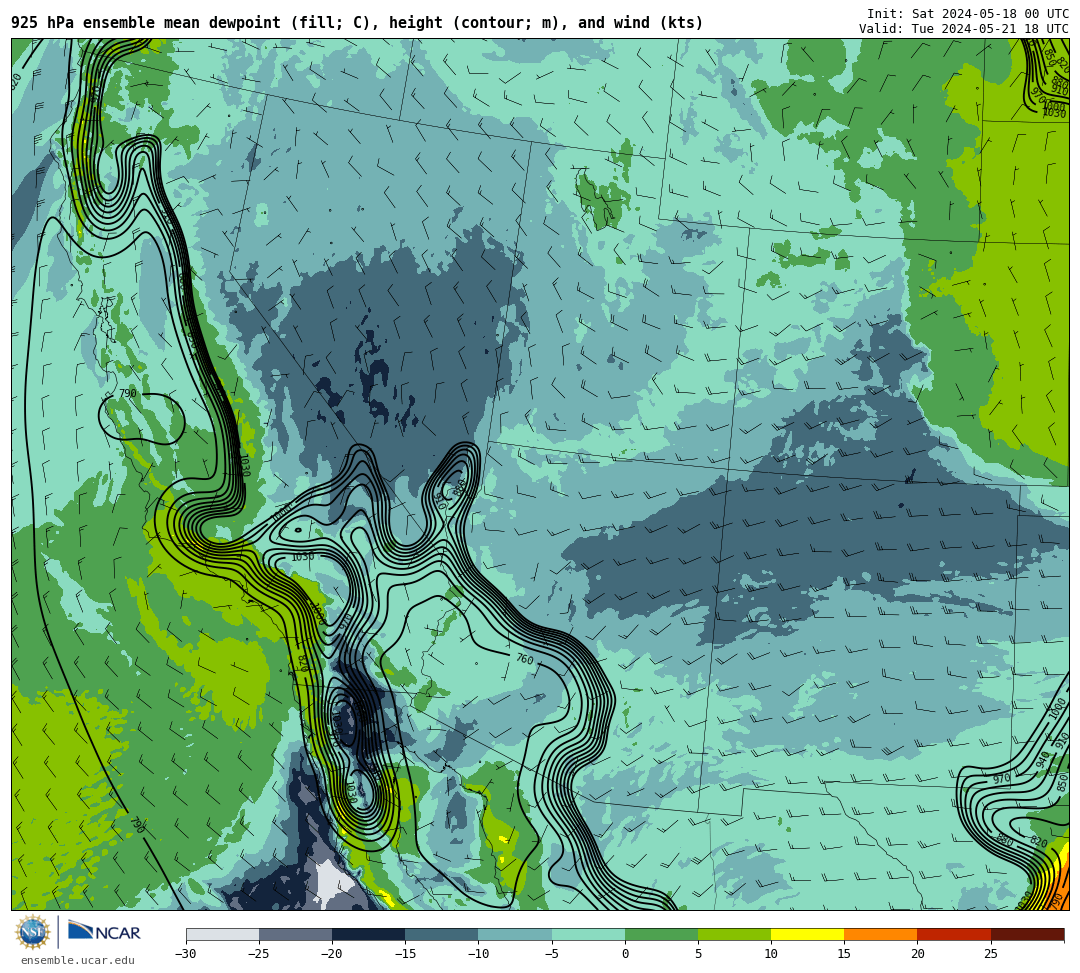
Task: Click the -20 to -15 dark navy swatch
Action: coord(368,934)
